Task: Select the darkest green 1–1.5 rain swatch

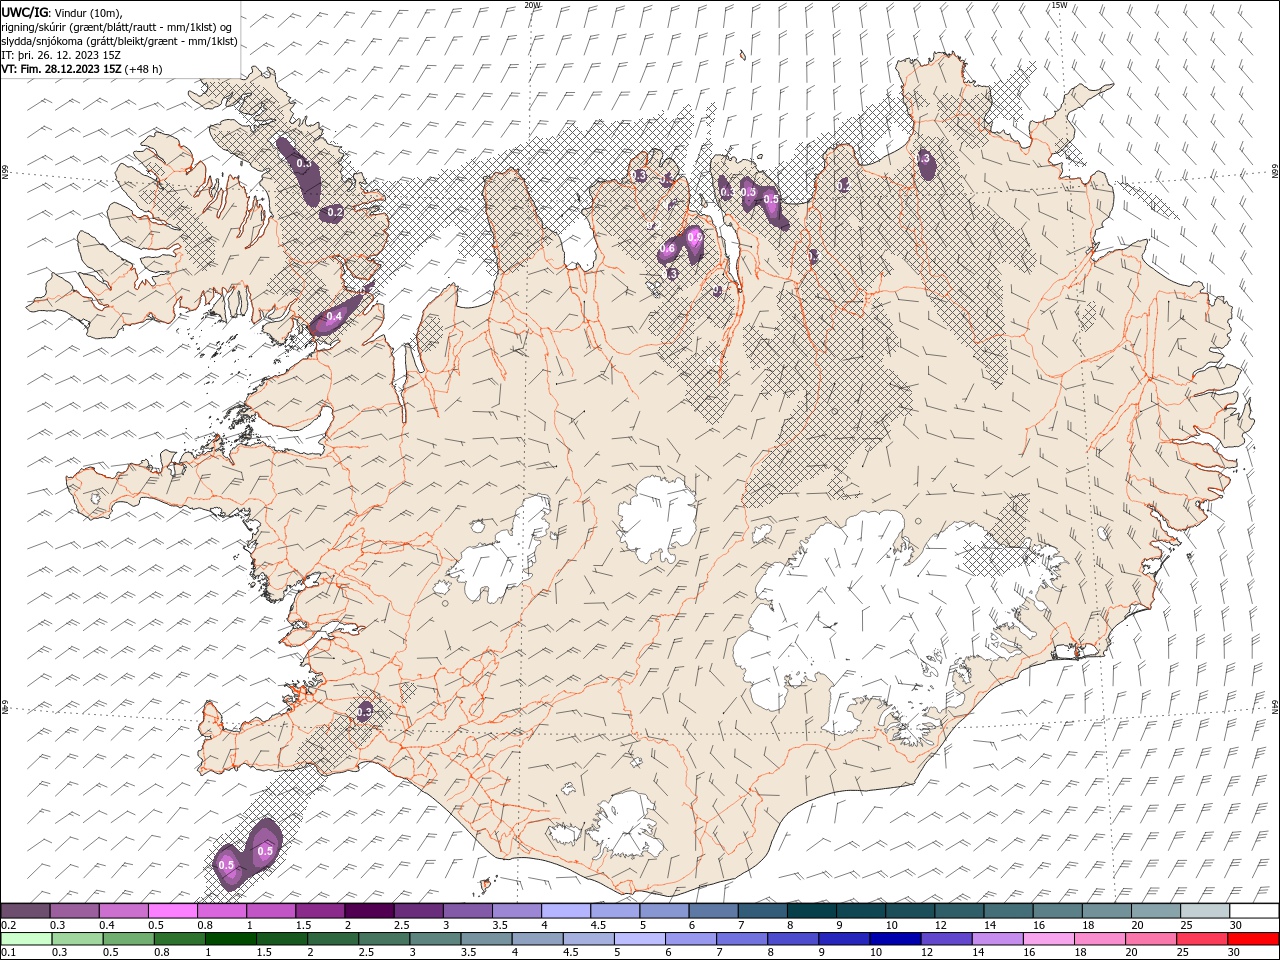Action: (x=230, y=939)
